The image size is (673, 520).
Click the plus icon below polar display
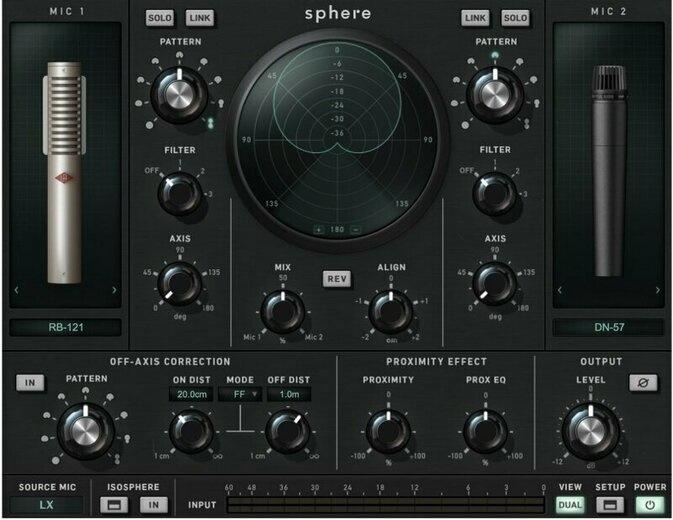click(319, 229)
